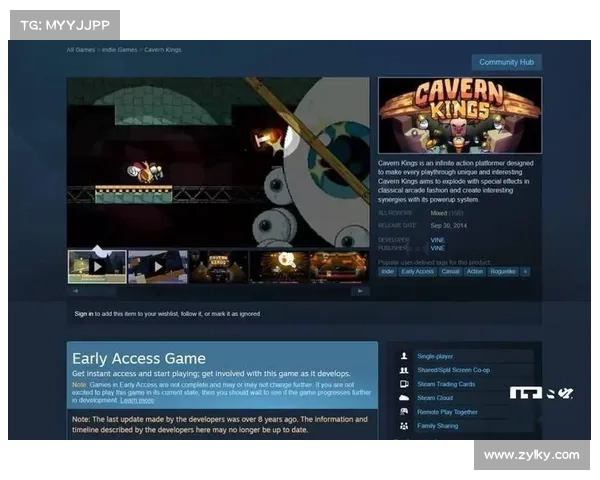This screenshot has width=600, height=480.
Task: Click the Early Access Game heading
Action: pos(139,359)
